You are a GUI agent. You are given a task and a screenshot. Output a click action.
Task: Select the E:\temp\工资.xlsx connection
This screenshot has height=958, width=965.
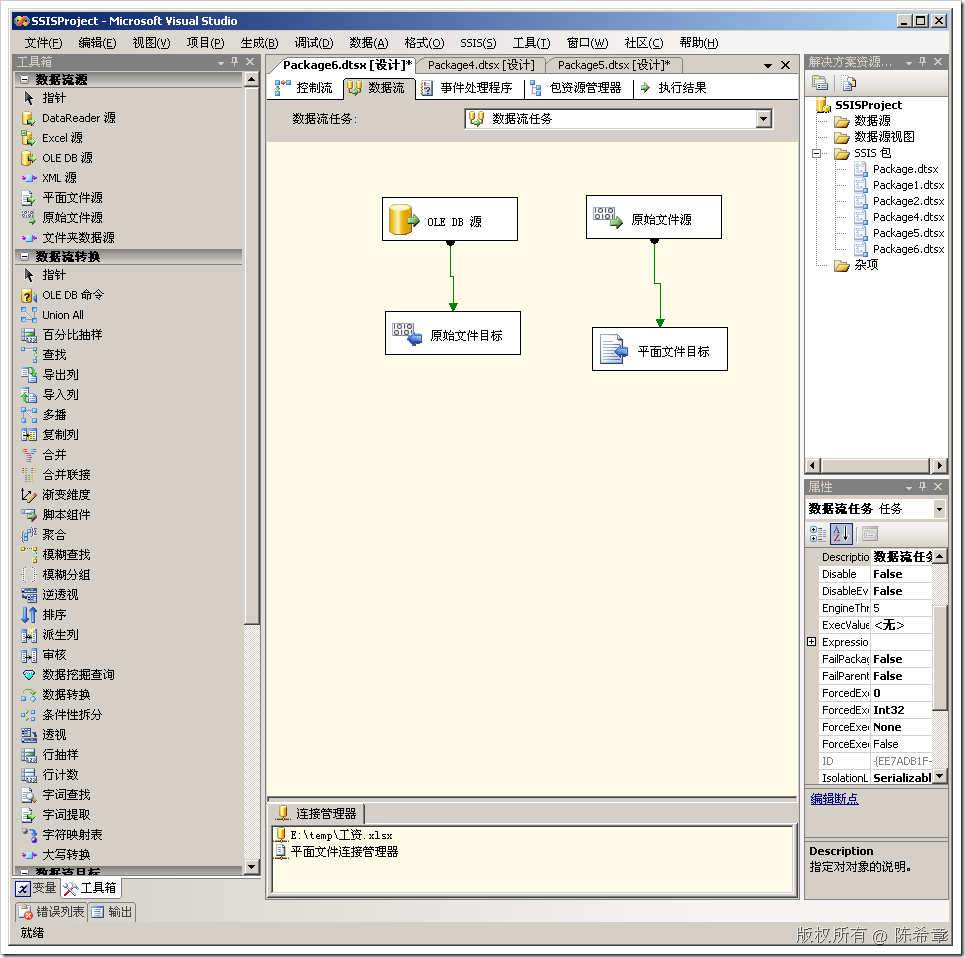[x=334, y=835]
